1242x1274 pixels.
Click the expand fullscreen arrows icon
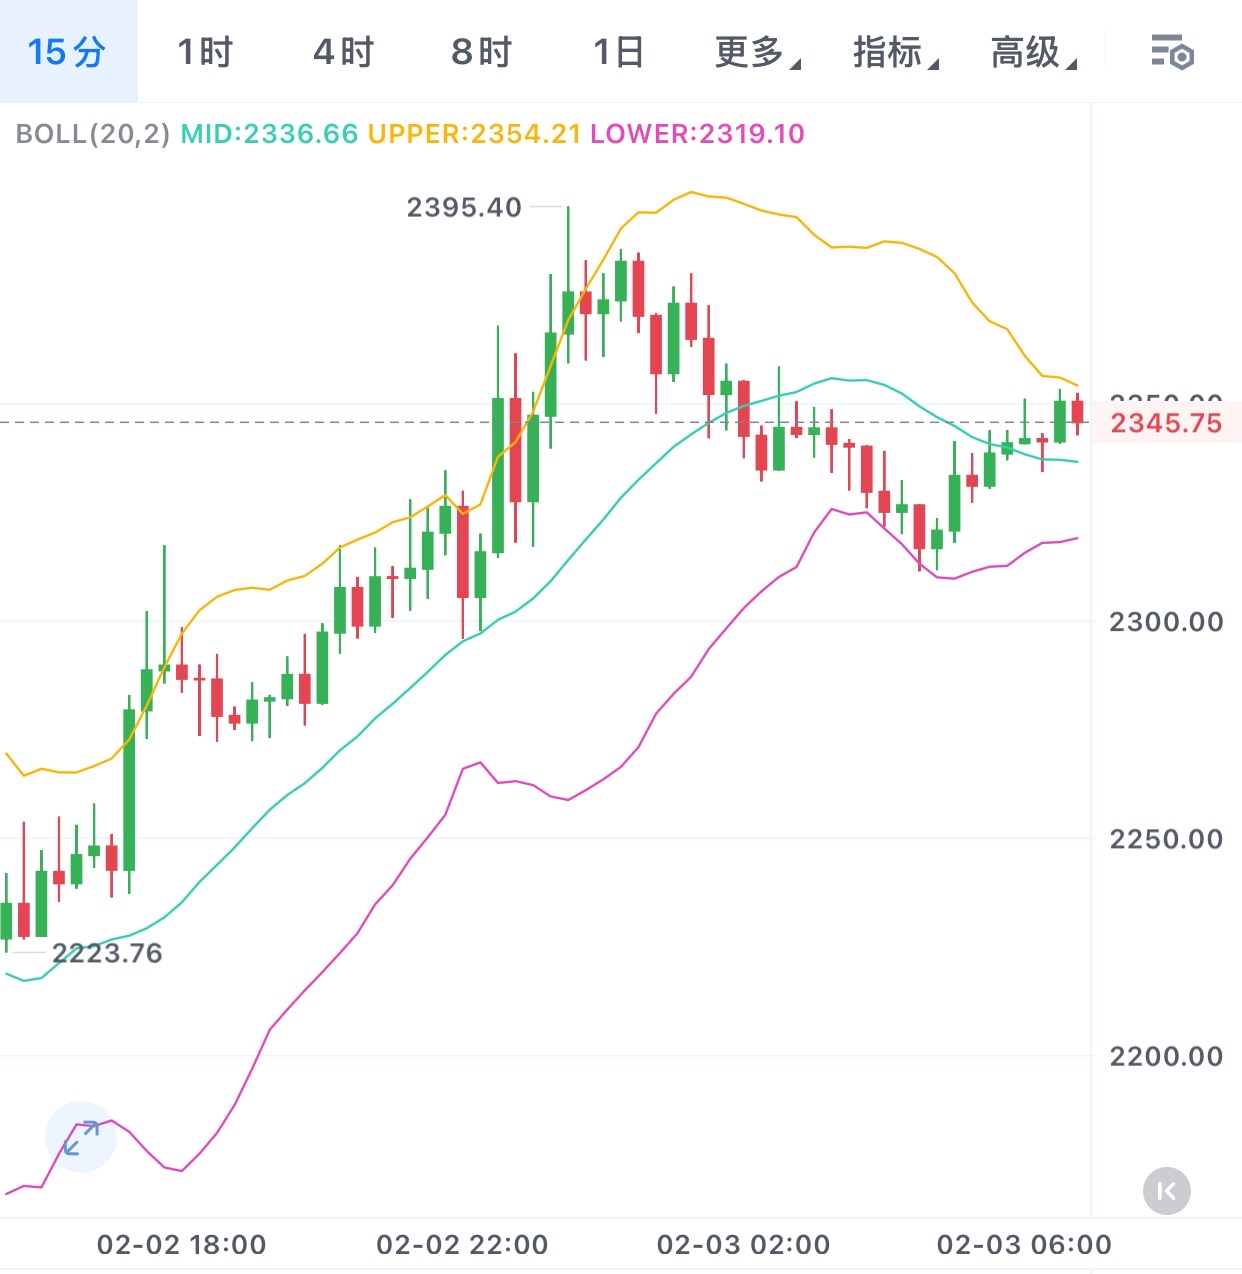81,1138
